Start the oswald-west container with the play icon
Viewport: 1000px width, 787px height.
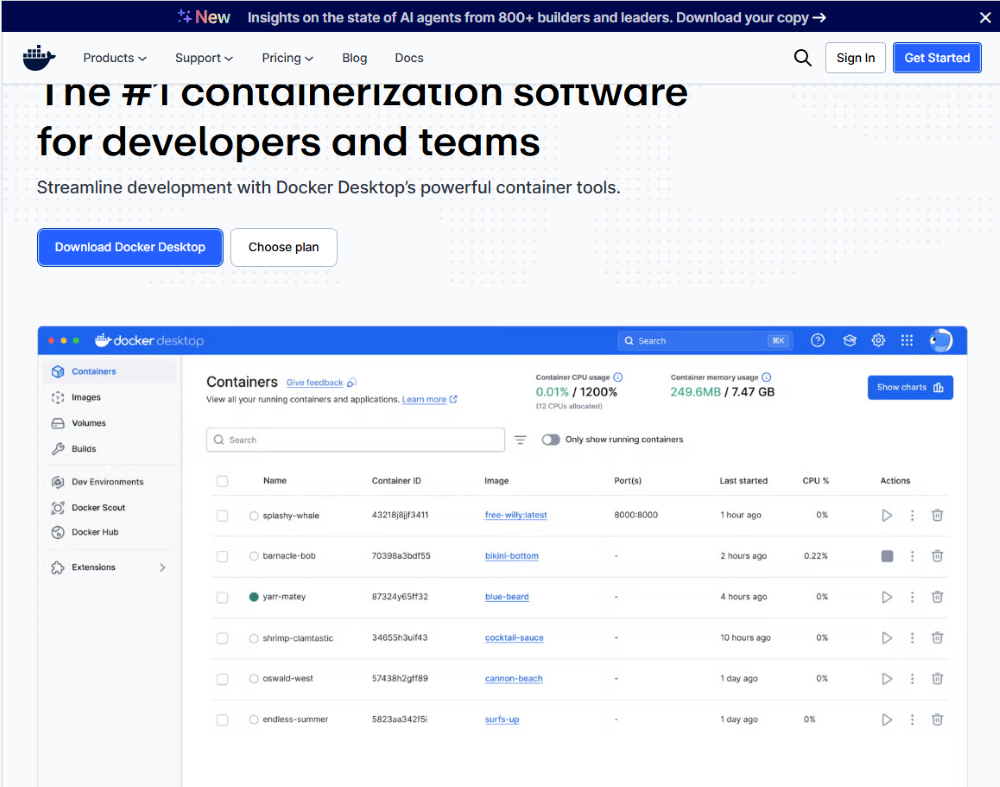[x=886, y=679]
